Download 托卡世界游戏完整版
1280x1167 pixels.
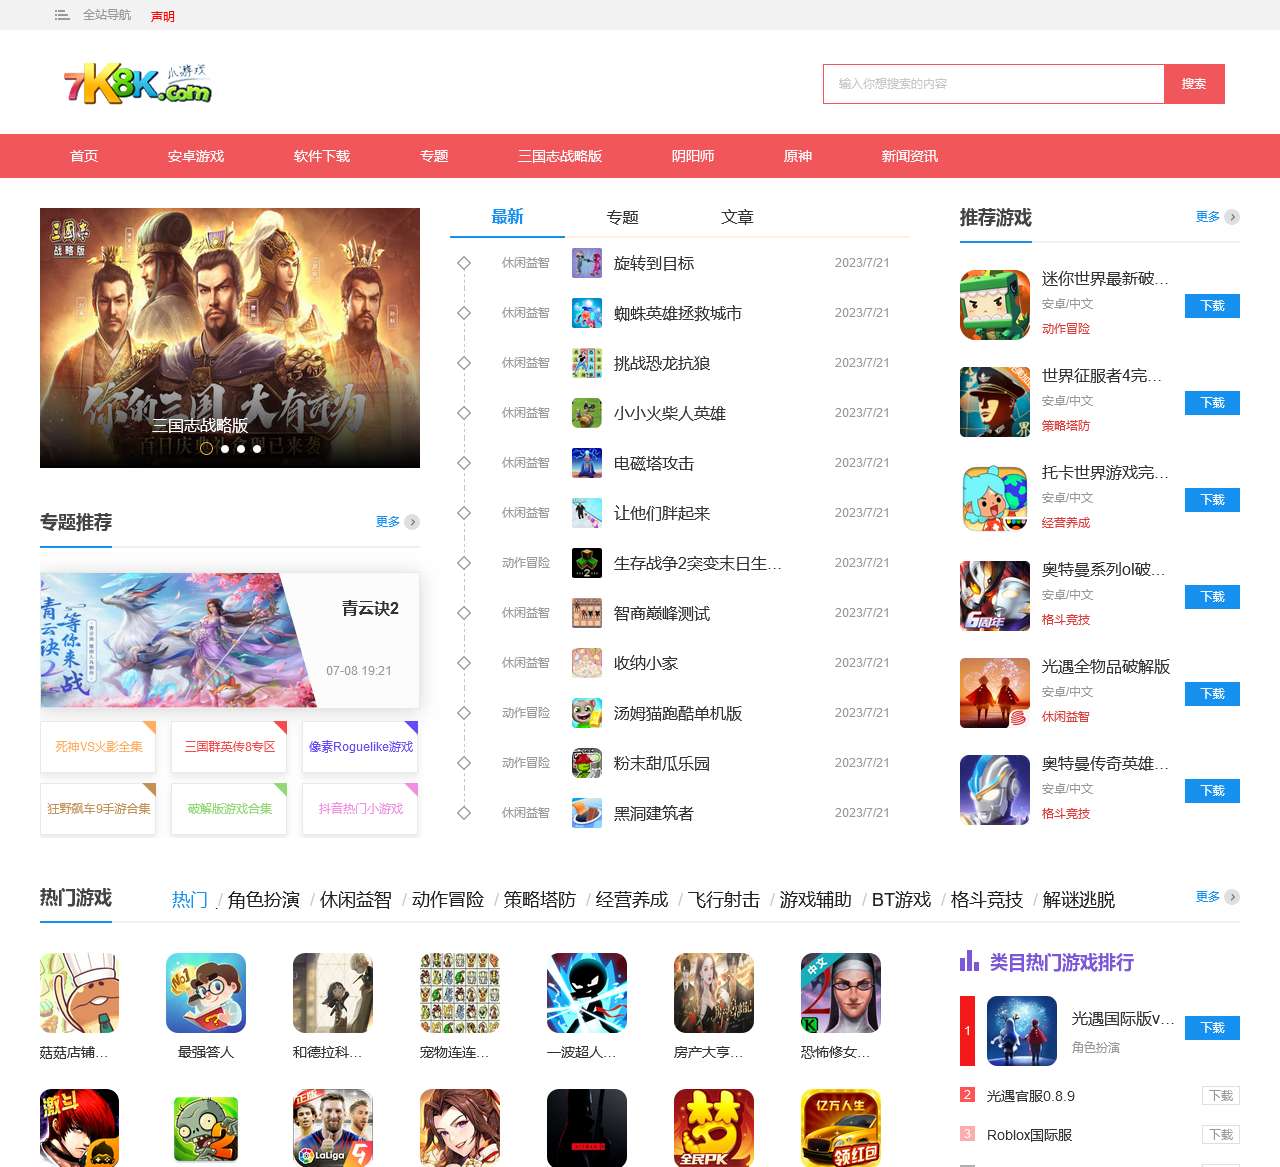pyautogui.click(x=1212, y=500)
